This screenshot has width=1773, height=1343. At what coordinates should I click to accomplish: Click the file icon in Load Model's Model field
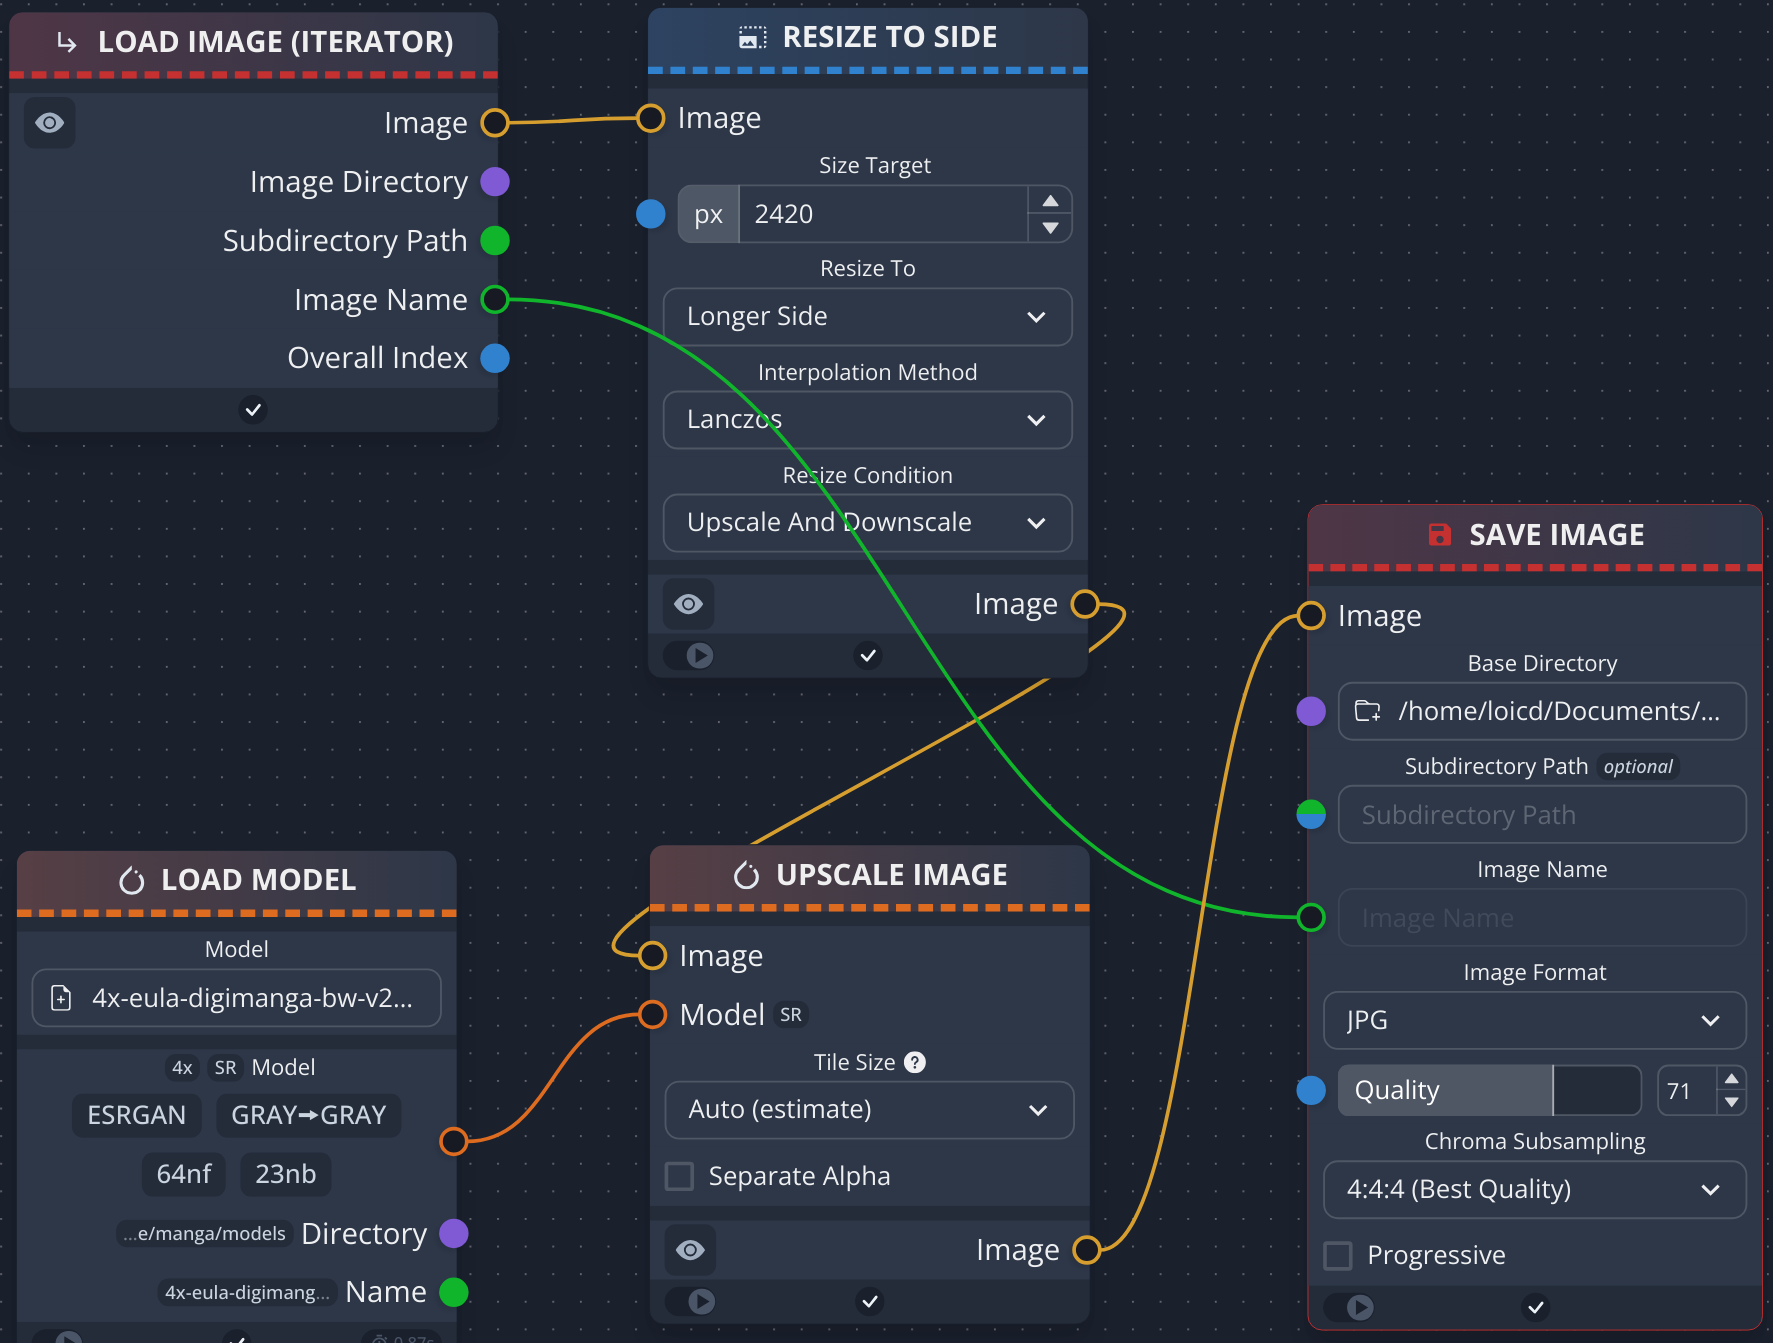click(61, 998)
